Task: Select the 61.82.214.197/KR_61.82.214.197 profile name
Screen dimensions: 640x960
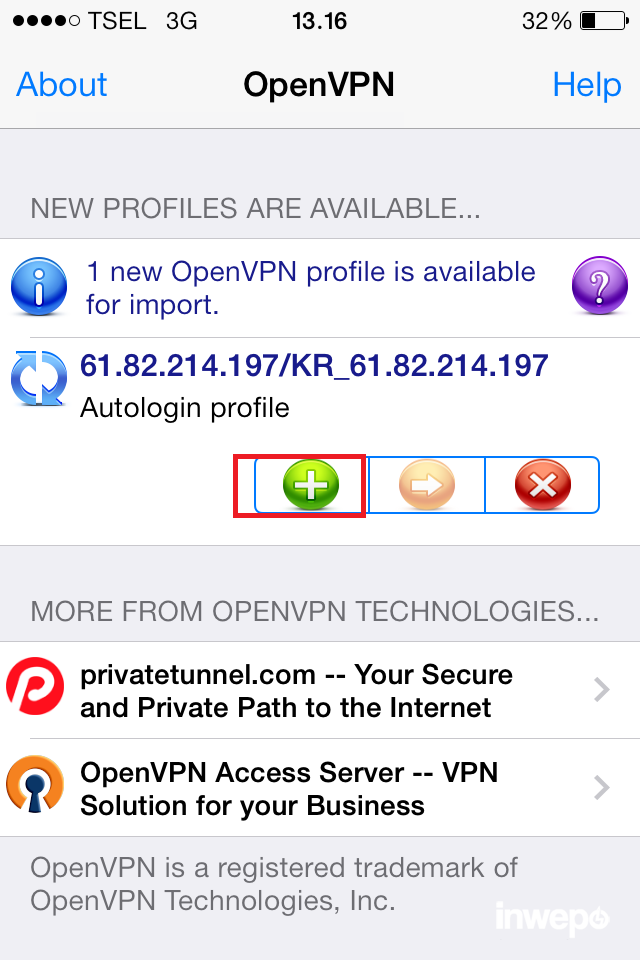Action: [314, 366]
